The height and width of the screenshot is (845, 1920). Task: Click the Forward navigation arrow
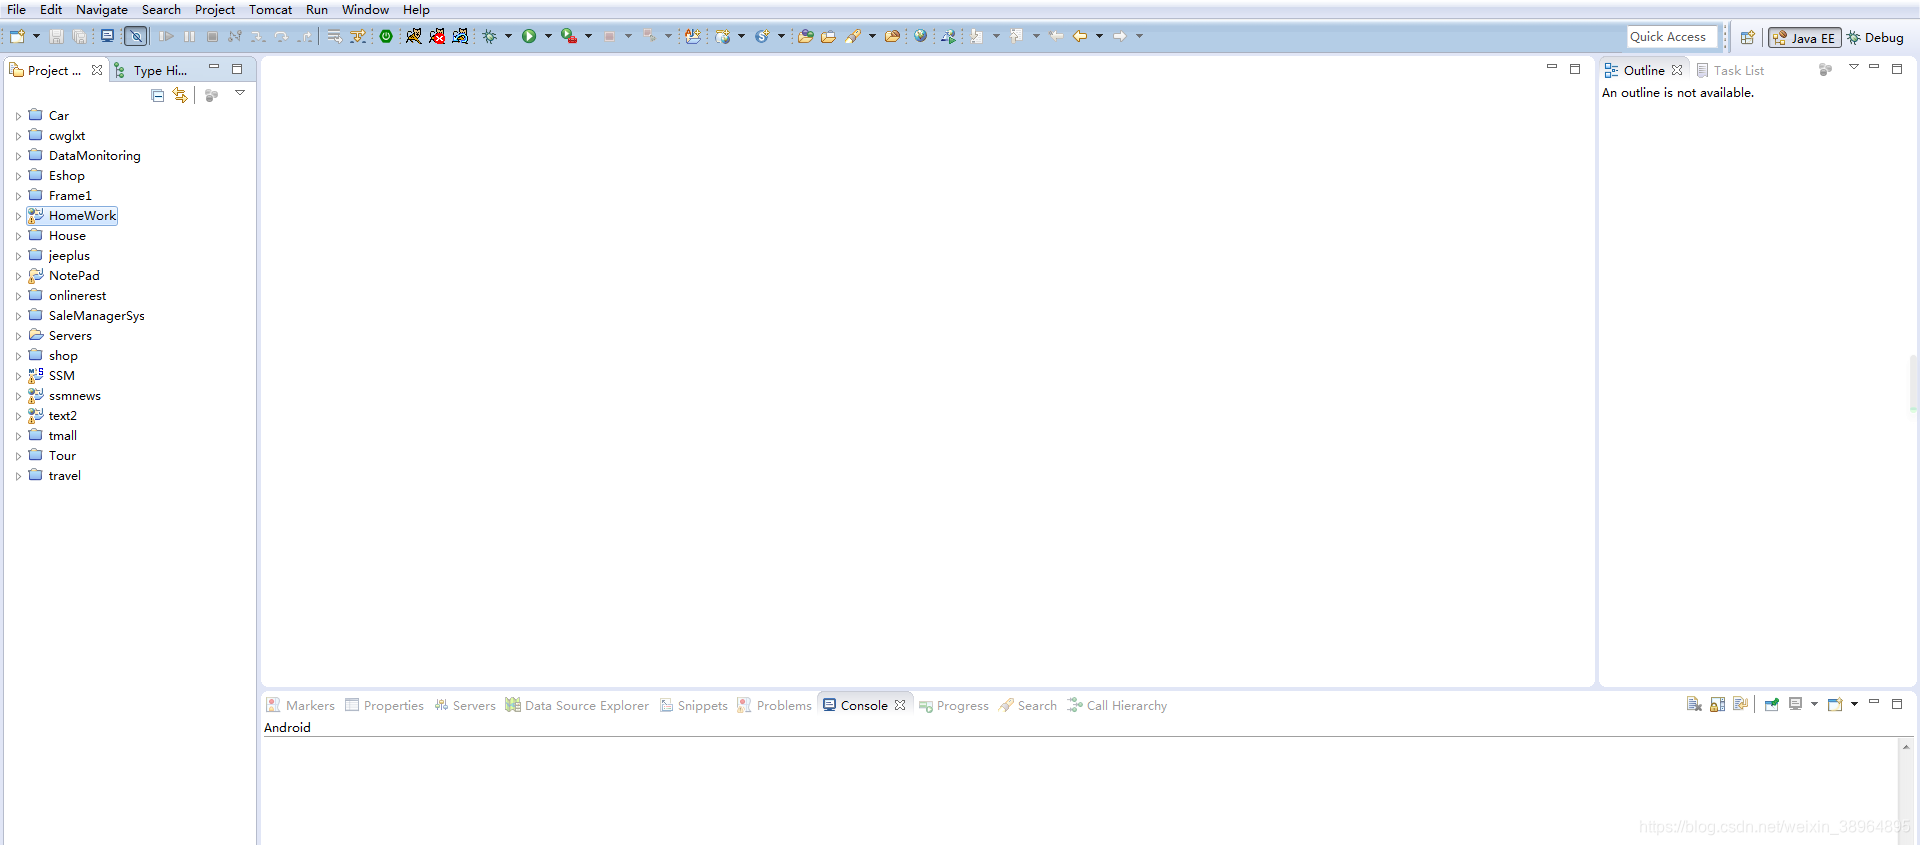click(x=1119, y=36)
